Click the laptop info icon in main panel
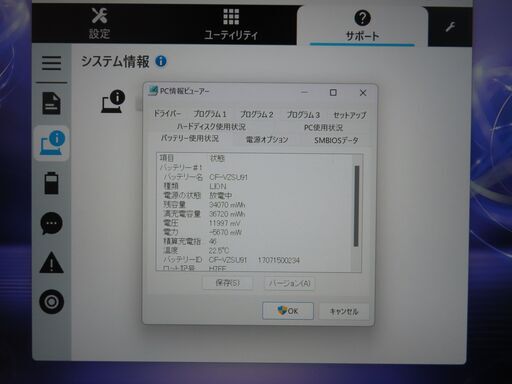The image size is (512, 384). coord(113,101)
